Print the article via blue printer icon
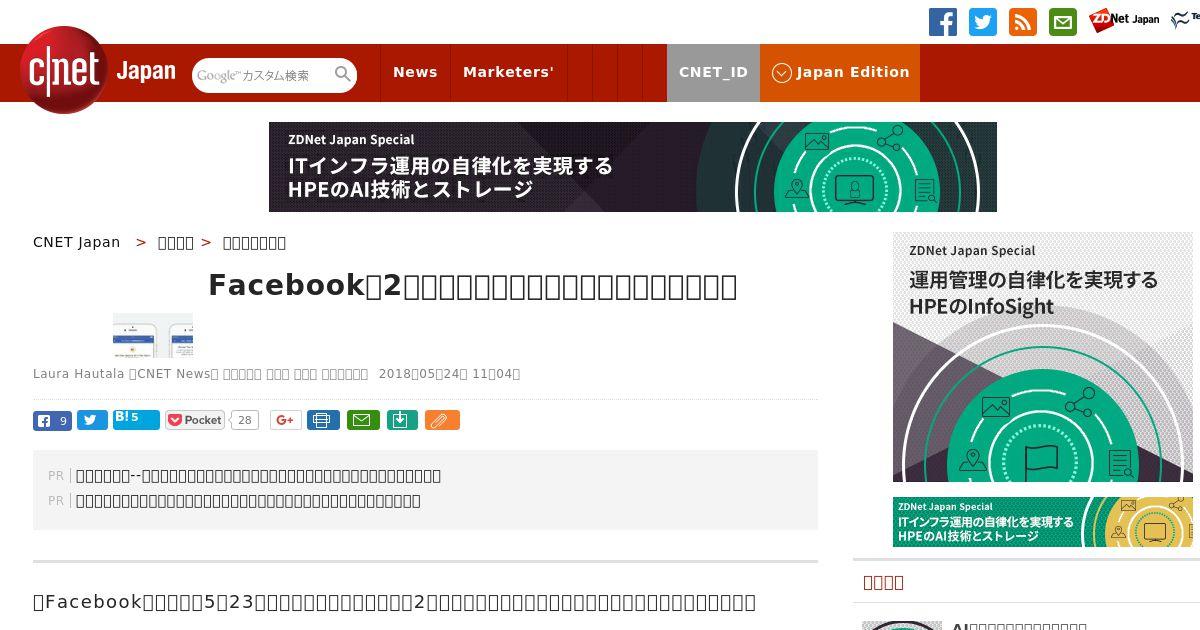The image size is (1200, 630). (x=323, y=420)
